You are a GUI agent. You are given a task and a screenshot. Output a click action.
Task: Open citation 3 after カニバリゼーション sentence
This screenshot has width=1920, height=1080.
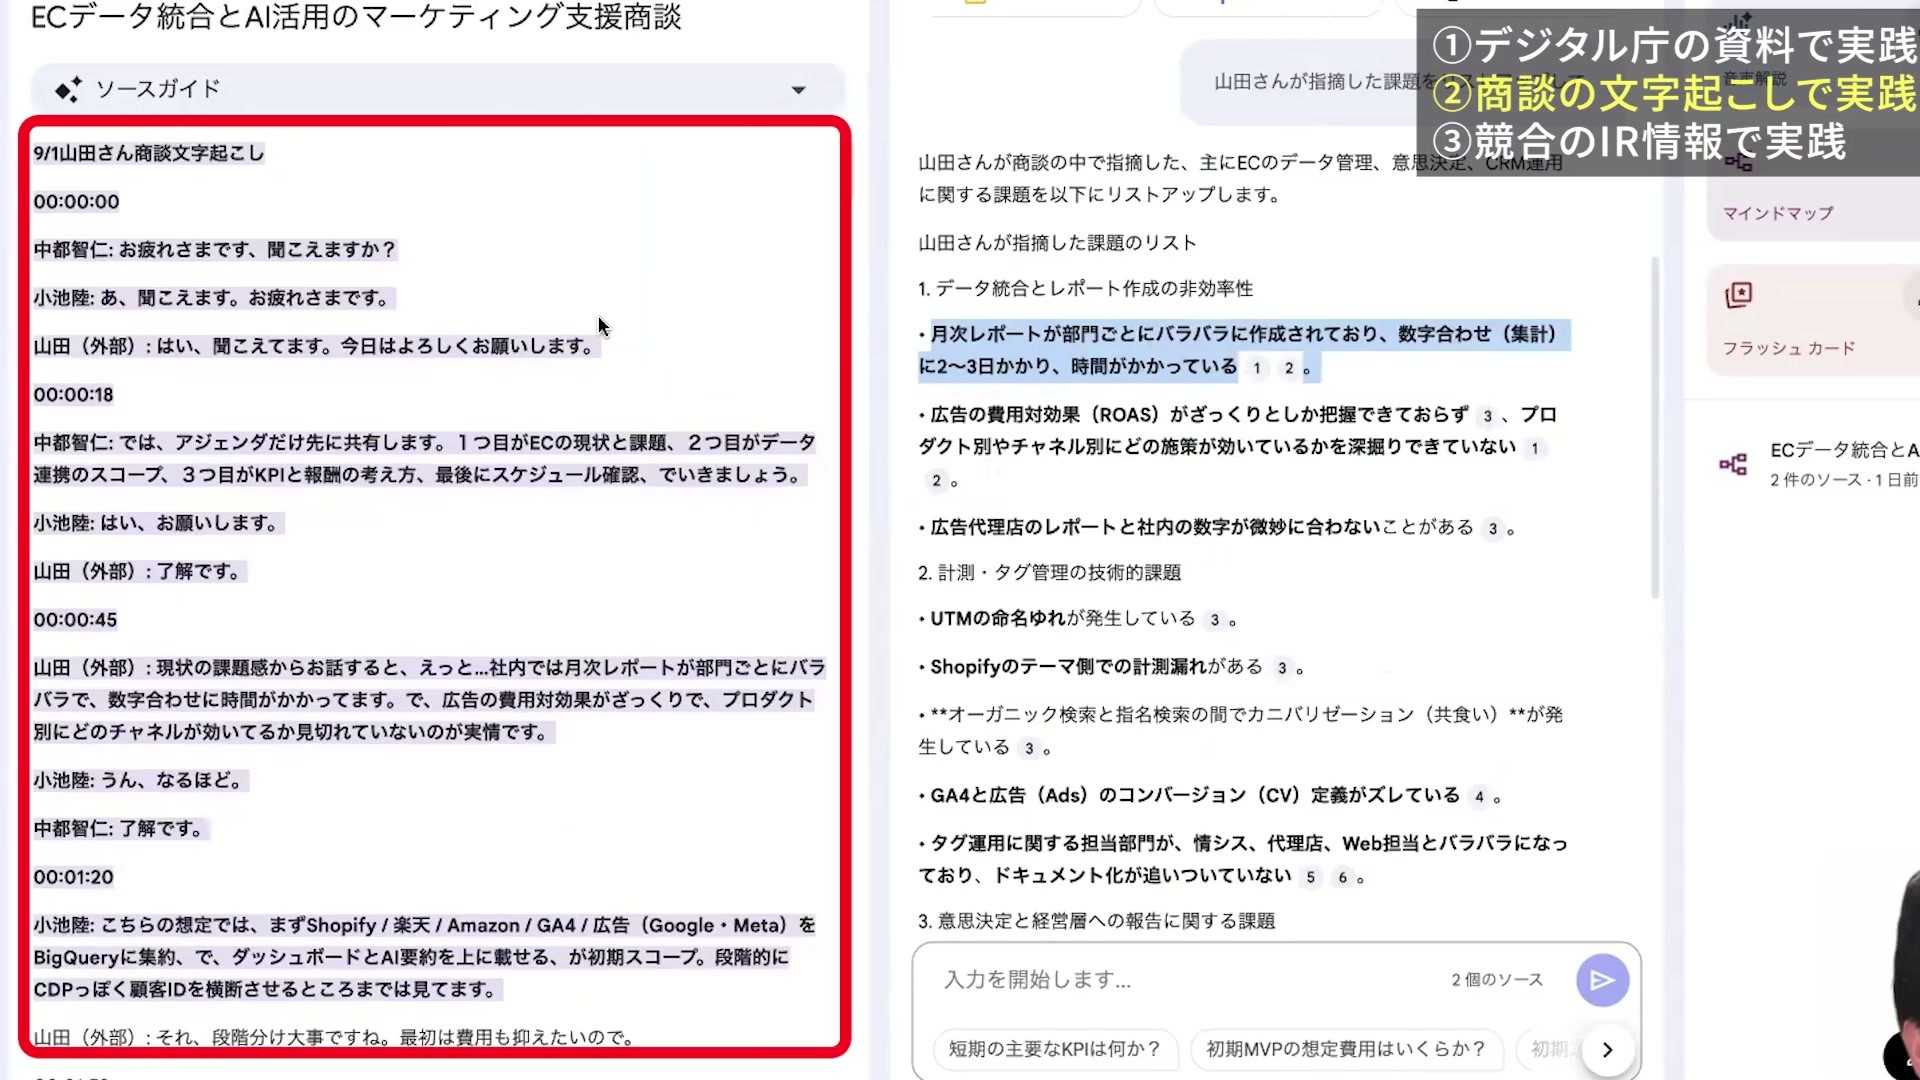(x=1029, y=748)
